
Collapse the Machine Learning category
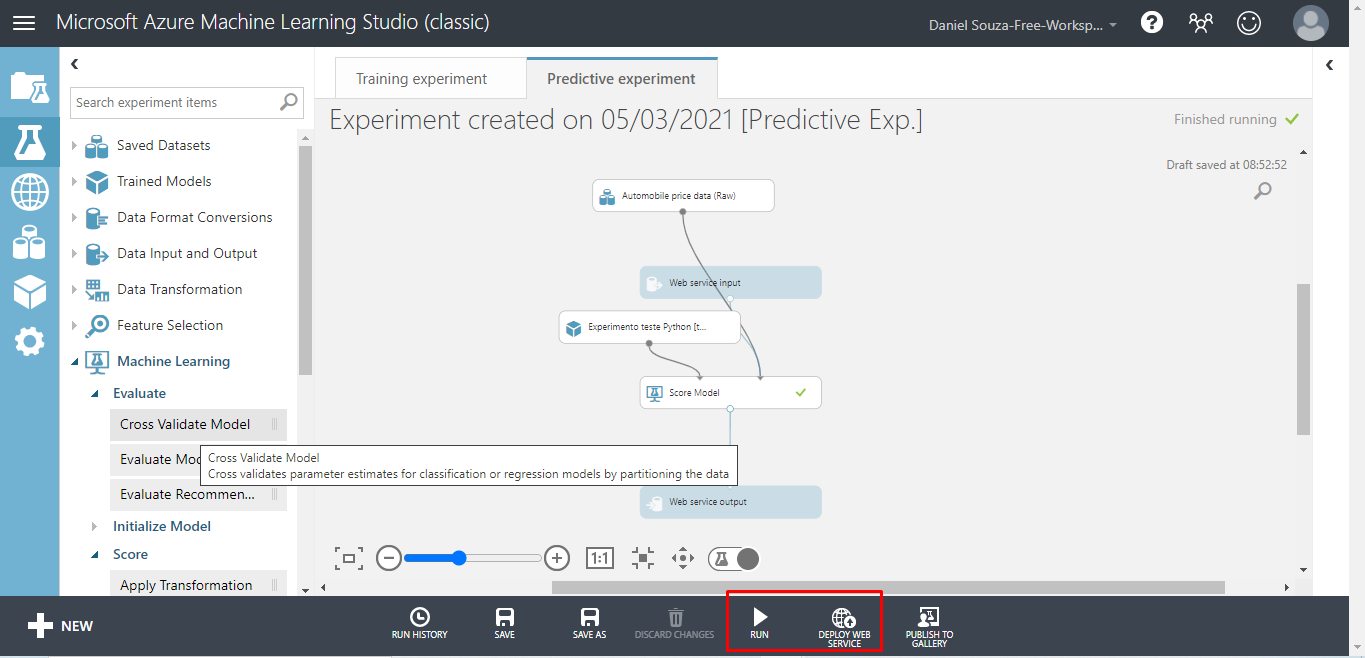[74, 362]
